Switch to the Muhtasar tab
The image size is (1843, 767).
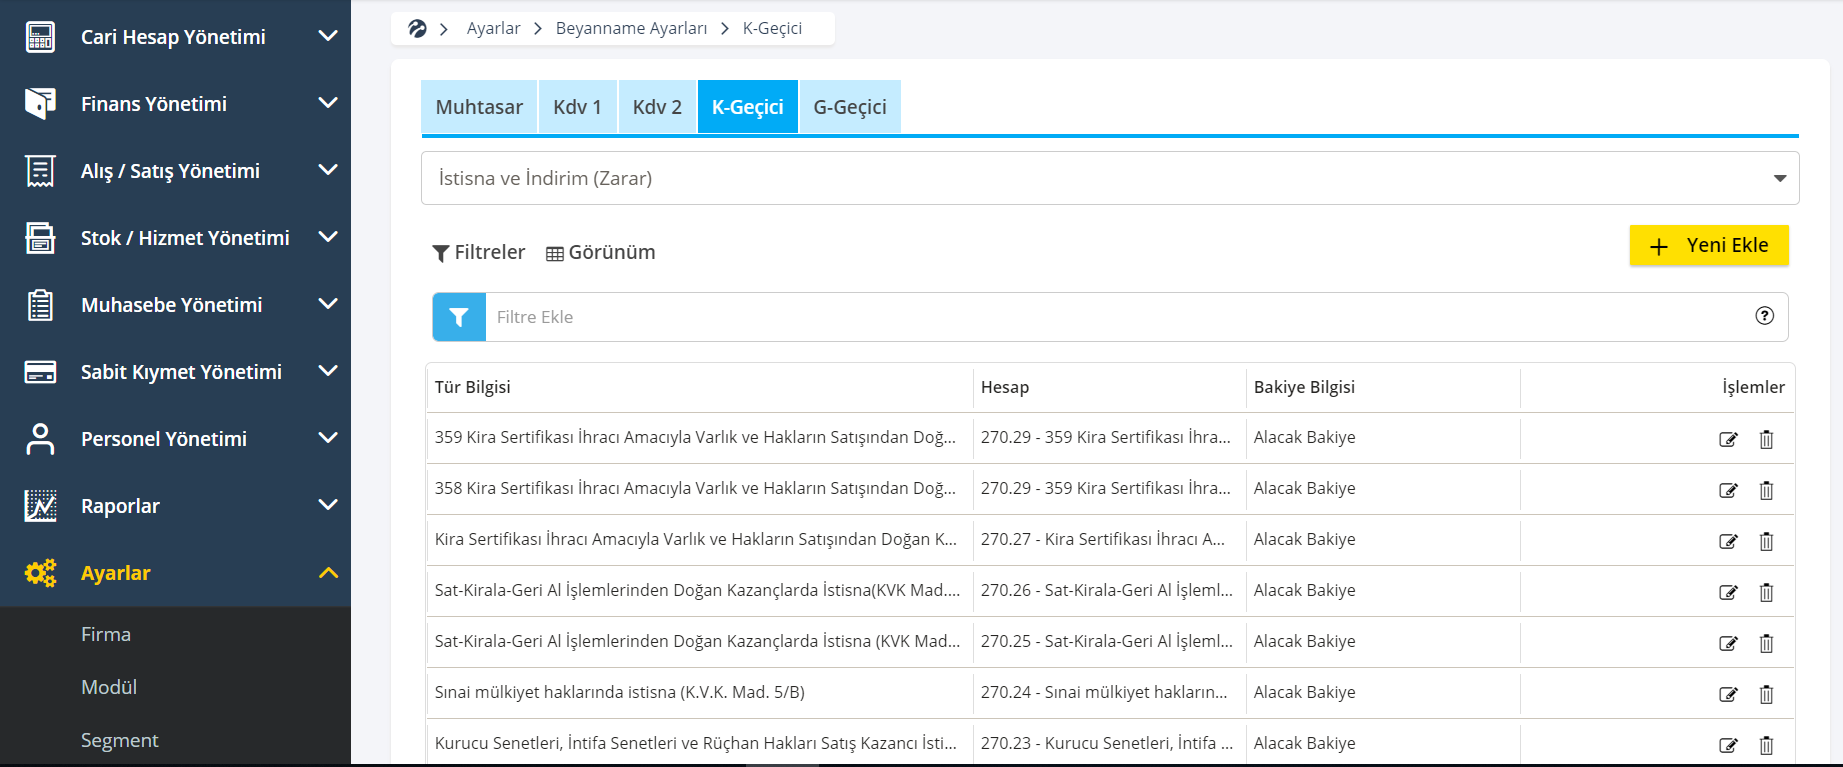click(479, 107)
